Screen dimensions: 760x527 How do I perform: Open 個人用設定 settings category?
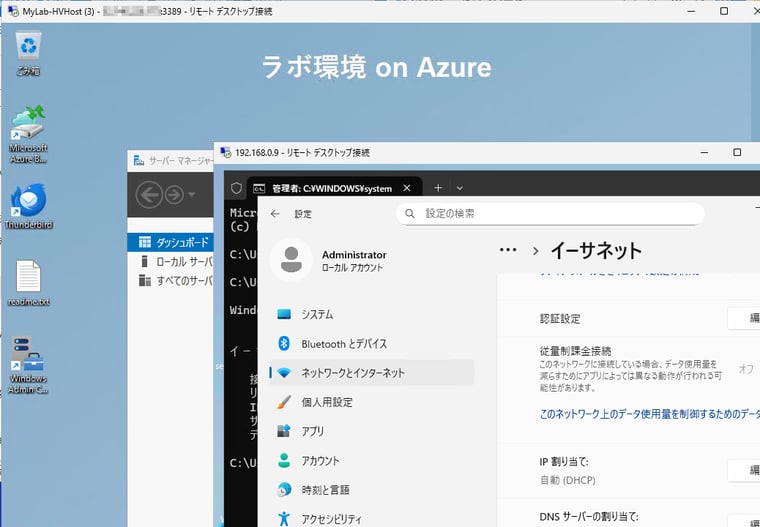[x=371, y=402]
